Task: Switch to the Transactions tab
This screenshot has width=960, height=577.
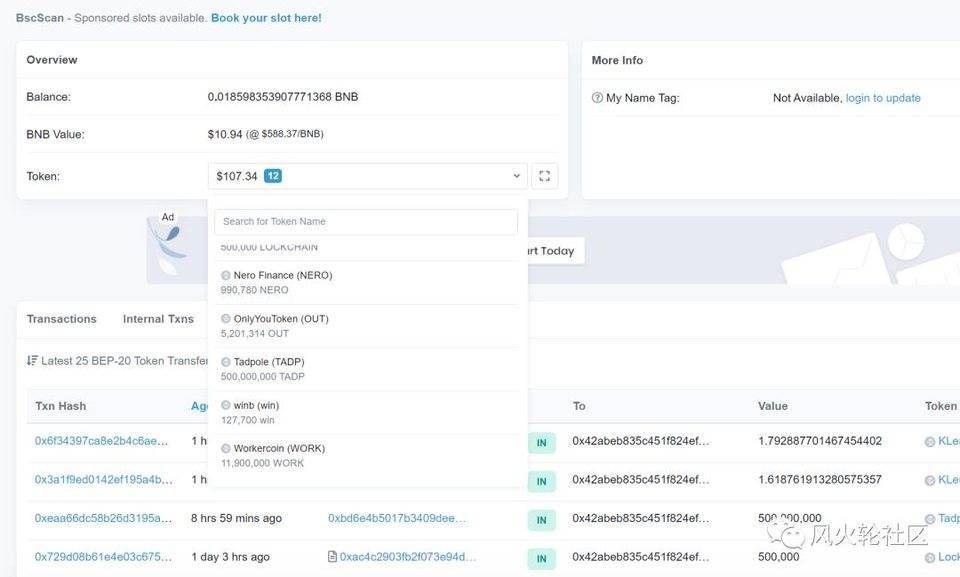Action: [x=62, y=319]
